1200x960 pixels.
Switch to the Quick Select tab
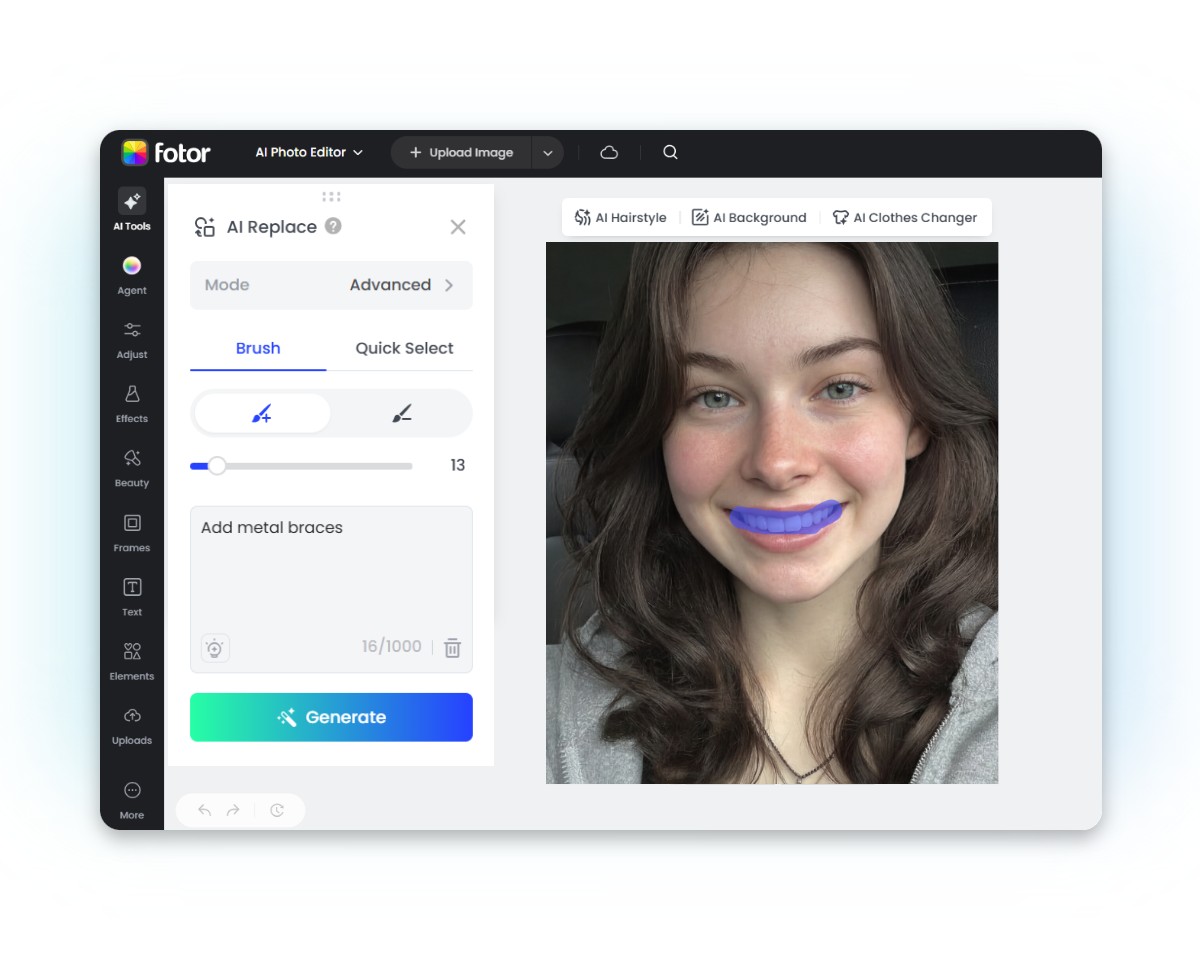404,348
